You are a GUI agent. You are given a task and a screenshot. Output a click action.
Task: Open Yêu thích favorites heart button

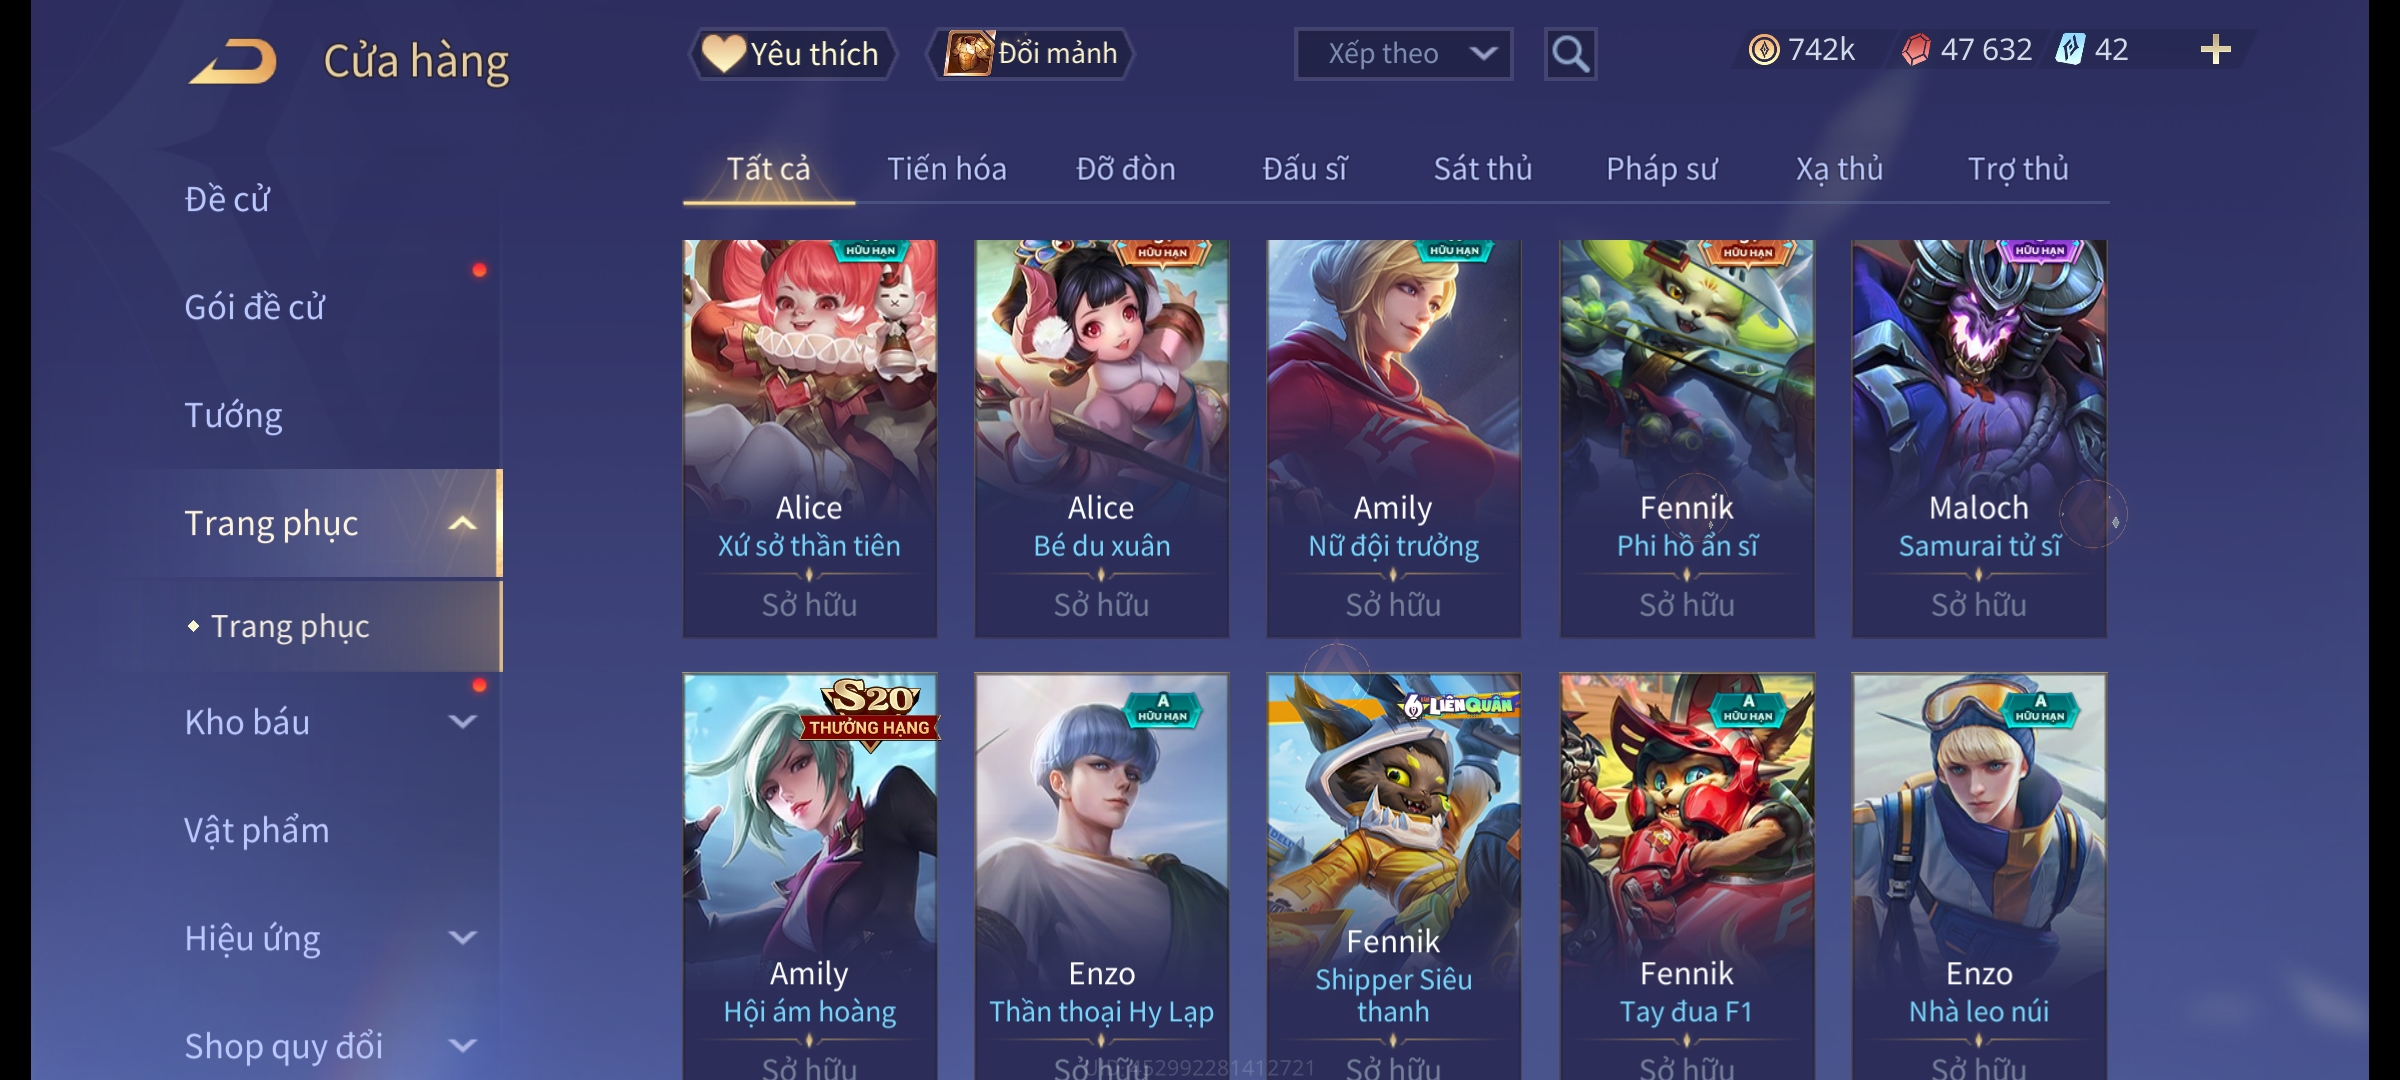pos(792,54)
